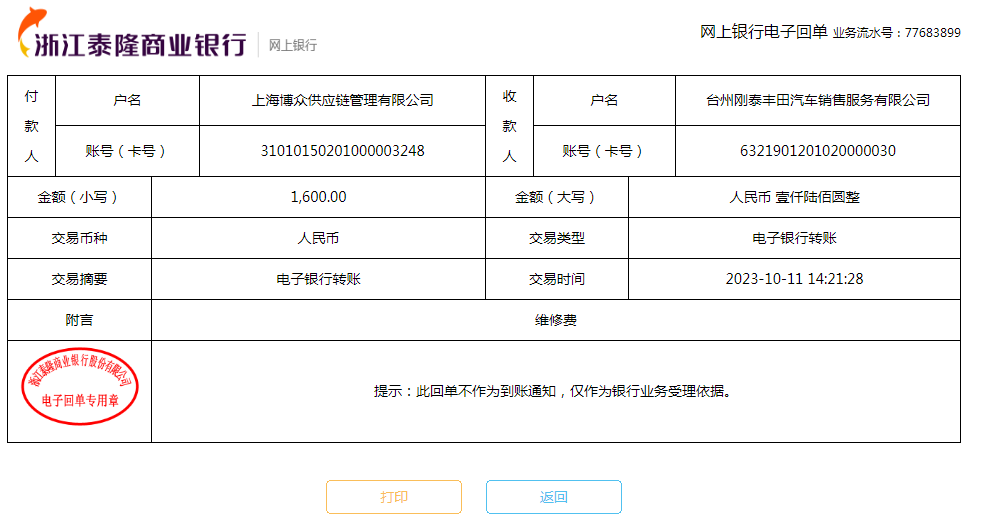Click the 网上银行电子回单 title

click(x=763, y=32)
